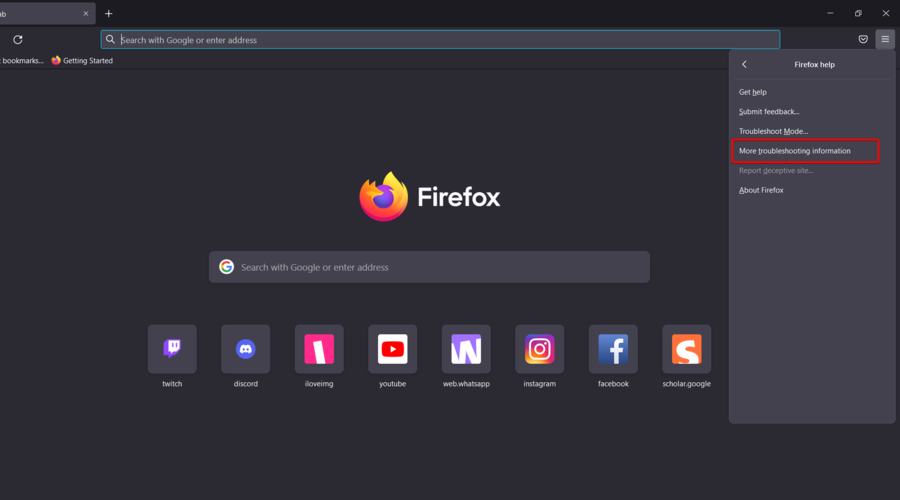
Task: Click the Google logo in search box
Action: pos(227,267)
